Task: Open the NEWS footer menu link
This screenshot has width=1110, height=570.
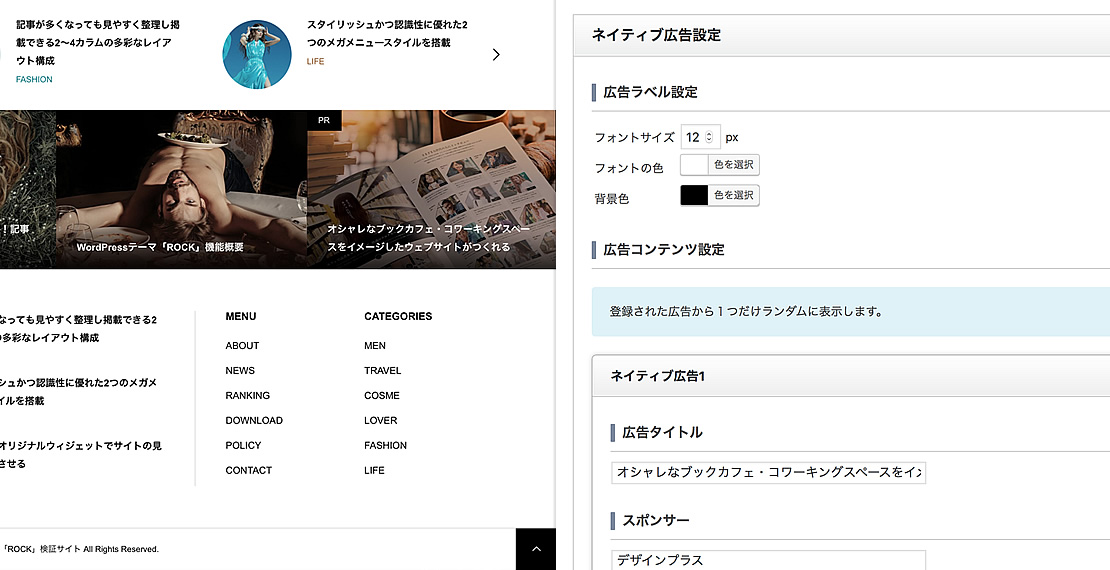Action: pos(240,370)
